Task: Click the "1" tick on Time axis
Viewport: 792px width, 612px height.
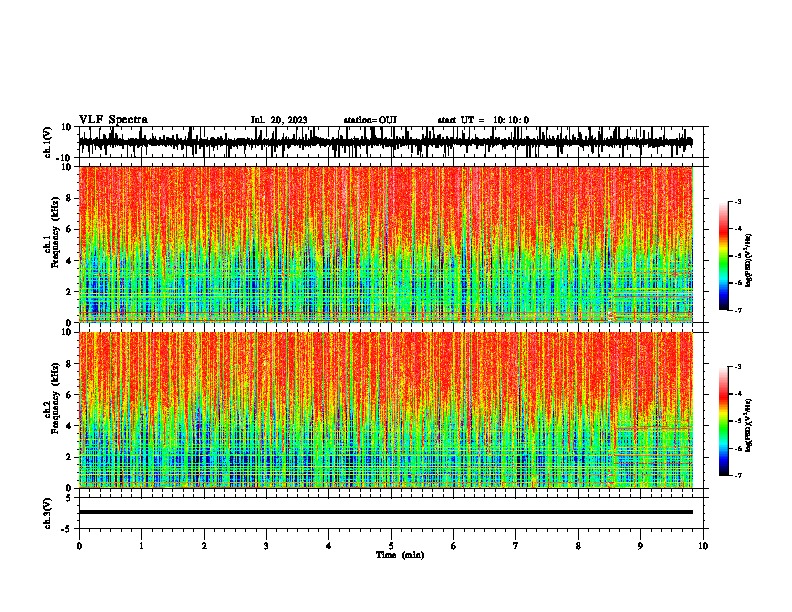Action: click(x=141, y=546)
